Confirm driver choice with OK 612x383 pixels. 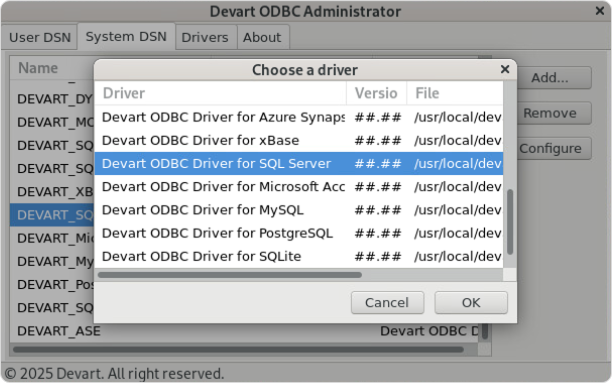coord(471,303)
